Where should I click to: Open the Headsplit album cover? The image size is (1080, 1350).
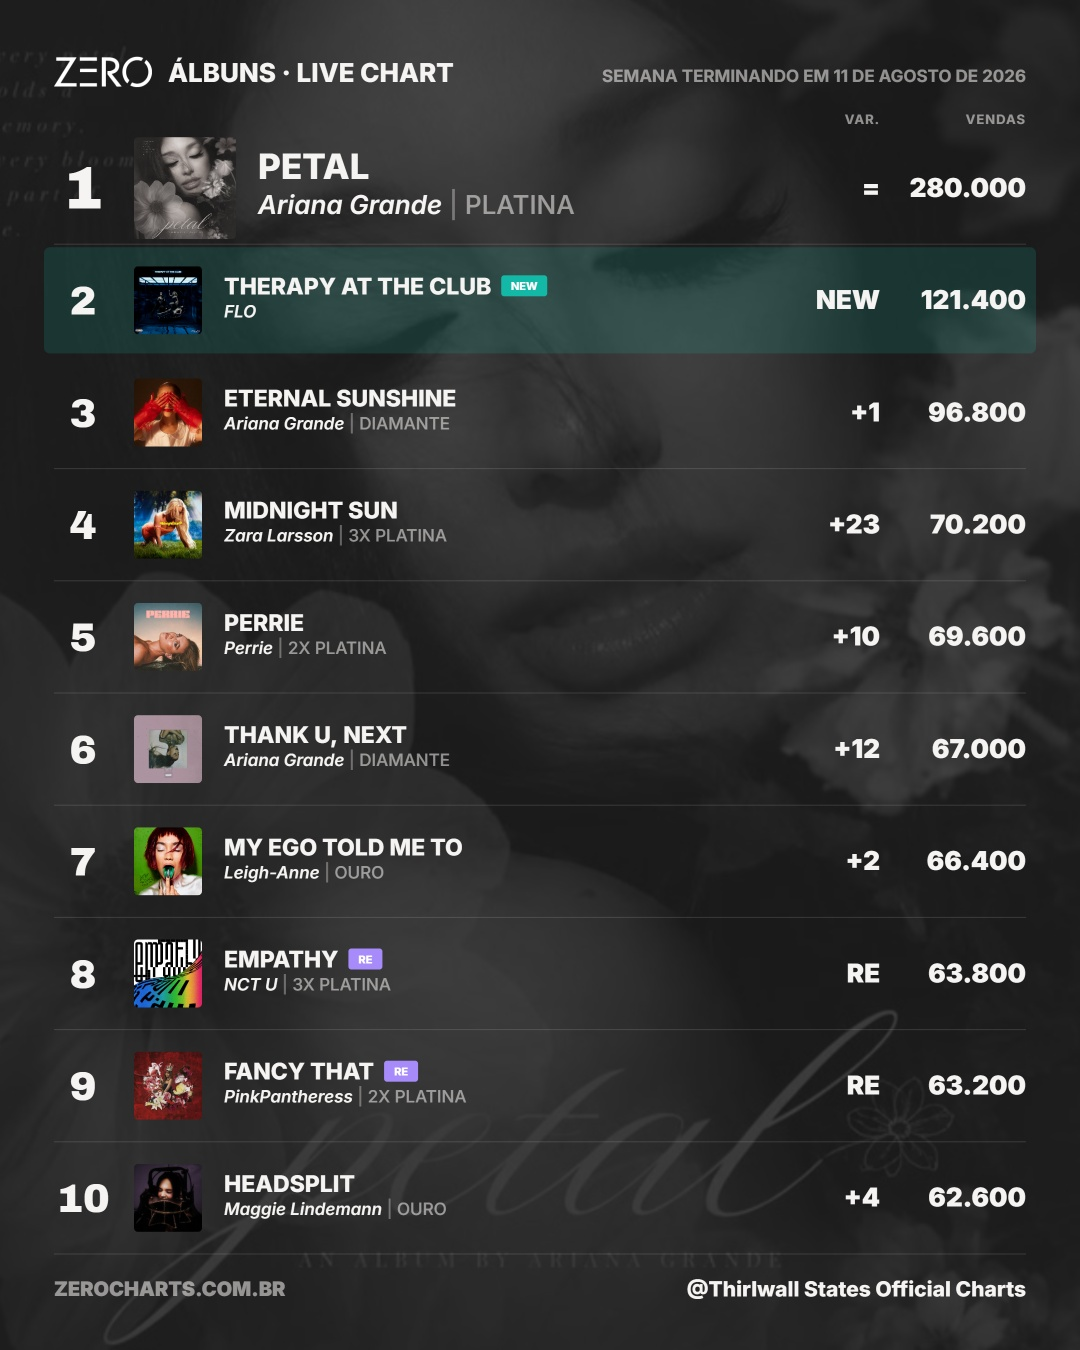click(x=168, y=1197)
